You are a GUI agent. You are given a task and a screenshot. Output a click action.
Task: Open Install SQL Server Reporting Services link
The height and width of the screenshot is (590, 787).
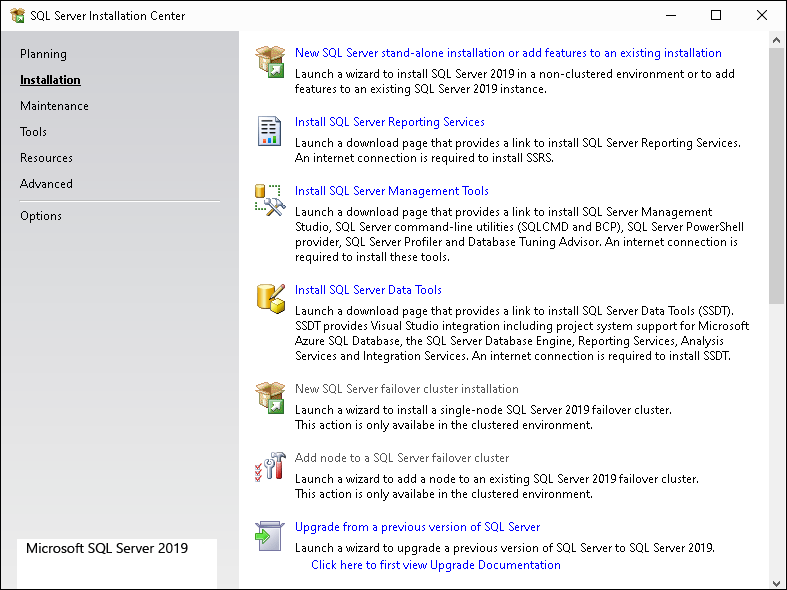389,122
